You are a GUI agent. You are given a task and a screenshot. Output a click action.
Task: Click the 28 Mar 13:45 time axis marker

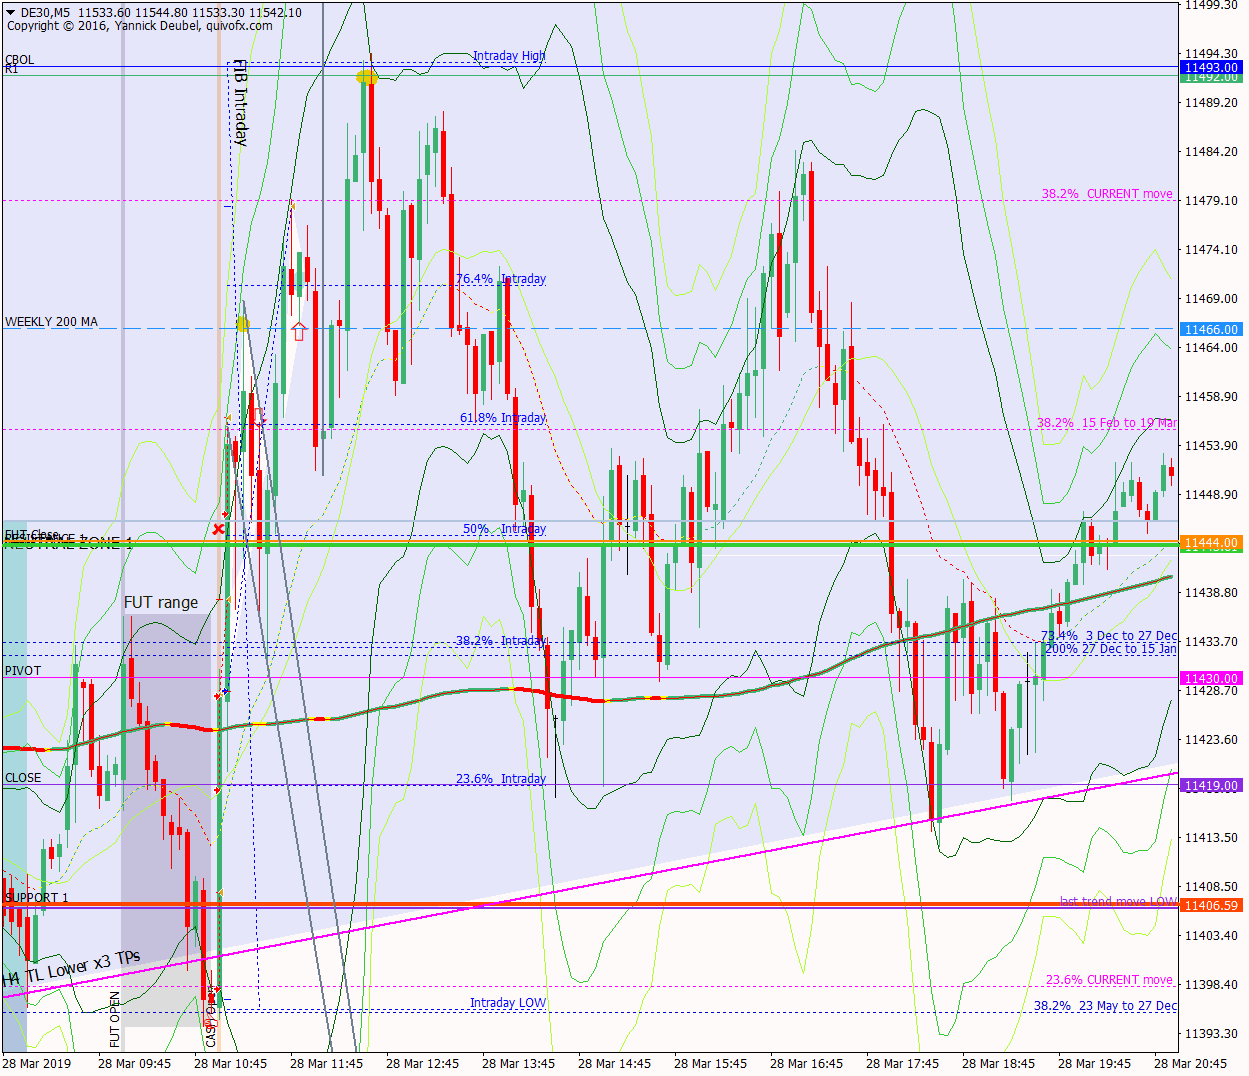click(x=518, y=1063)
